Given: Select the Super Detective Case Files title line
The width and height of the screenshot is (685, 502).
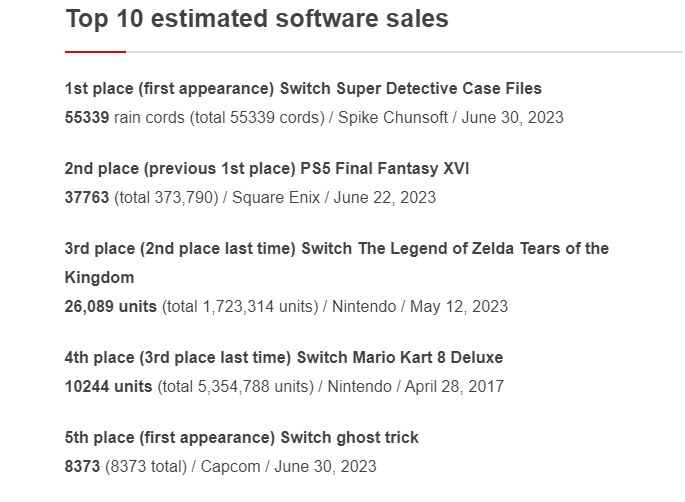Looking at the screenshot, I should click(x=303, y=89).
